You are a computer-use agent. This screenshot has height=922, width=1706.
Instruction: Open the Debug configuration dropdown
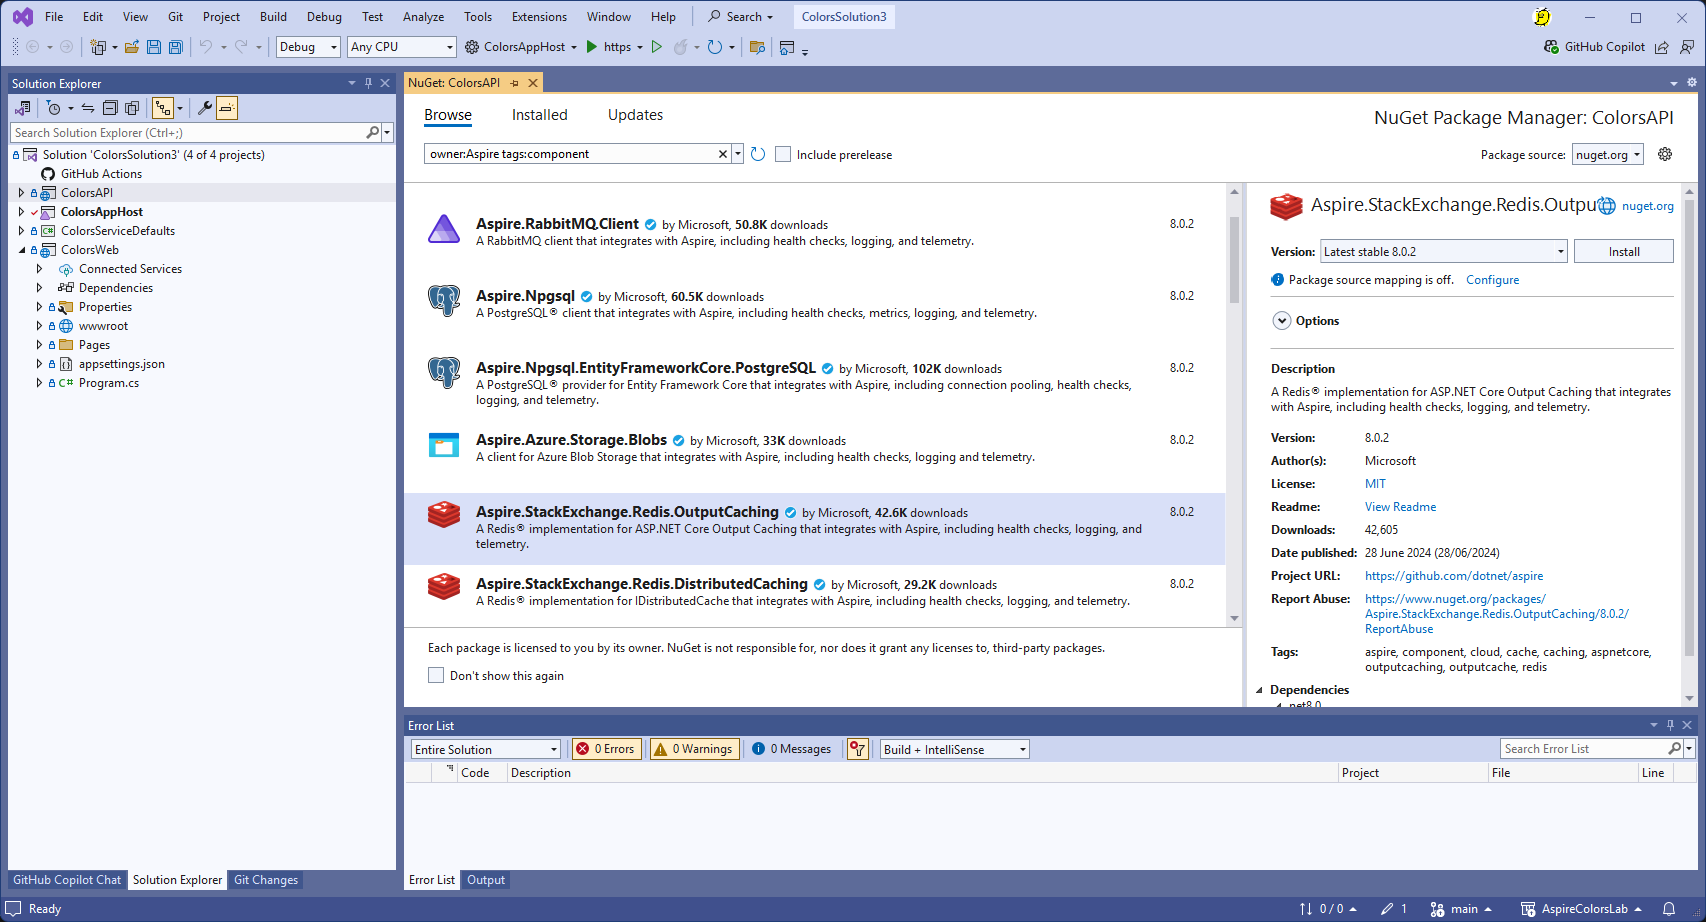[308, 47]
